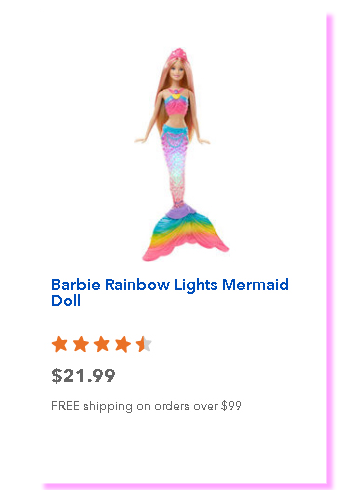Click the gray unfilled part of last star
Image resolution: width=362 pixels, height=490 pixels.
(148, 344)
